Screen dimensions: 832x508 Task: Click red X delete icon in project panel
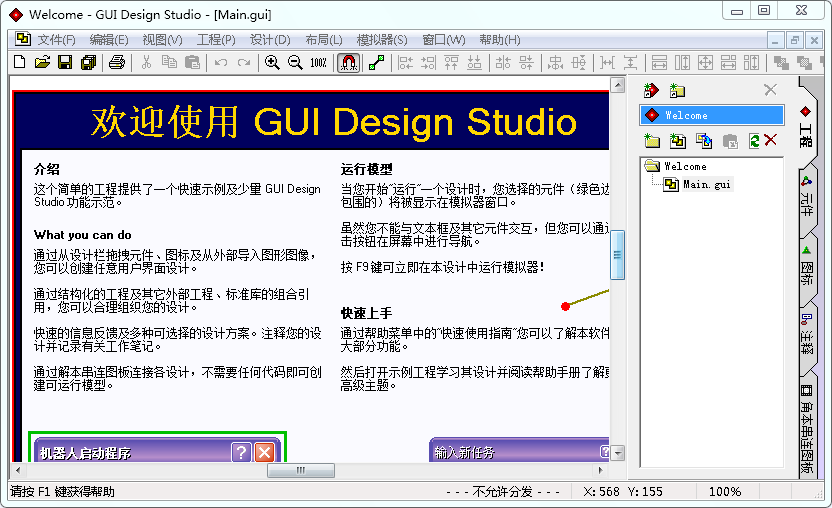click(x=770, y=141)
